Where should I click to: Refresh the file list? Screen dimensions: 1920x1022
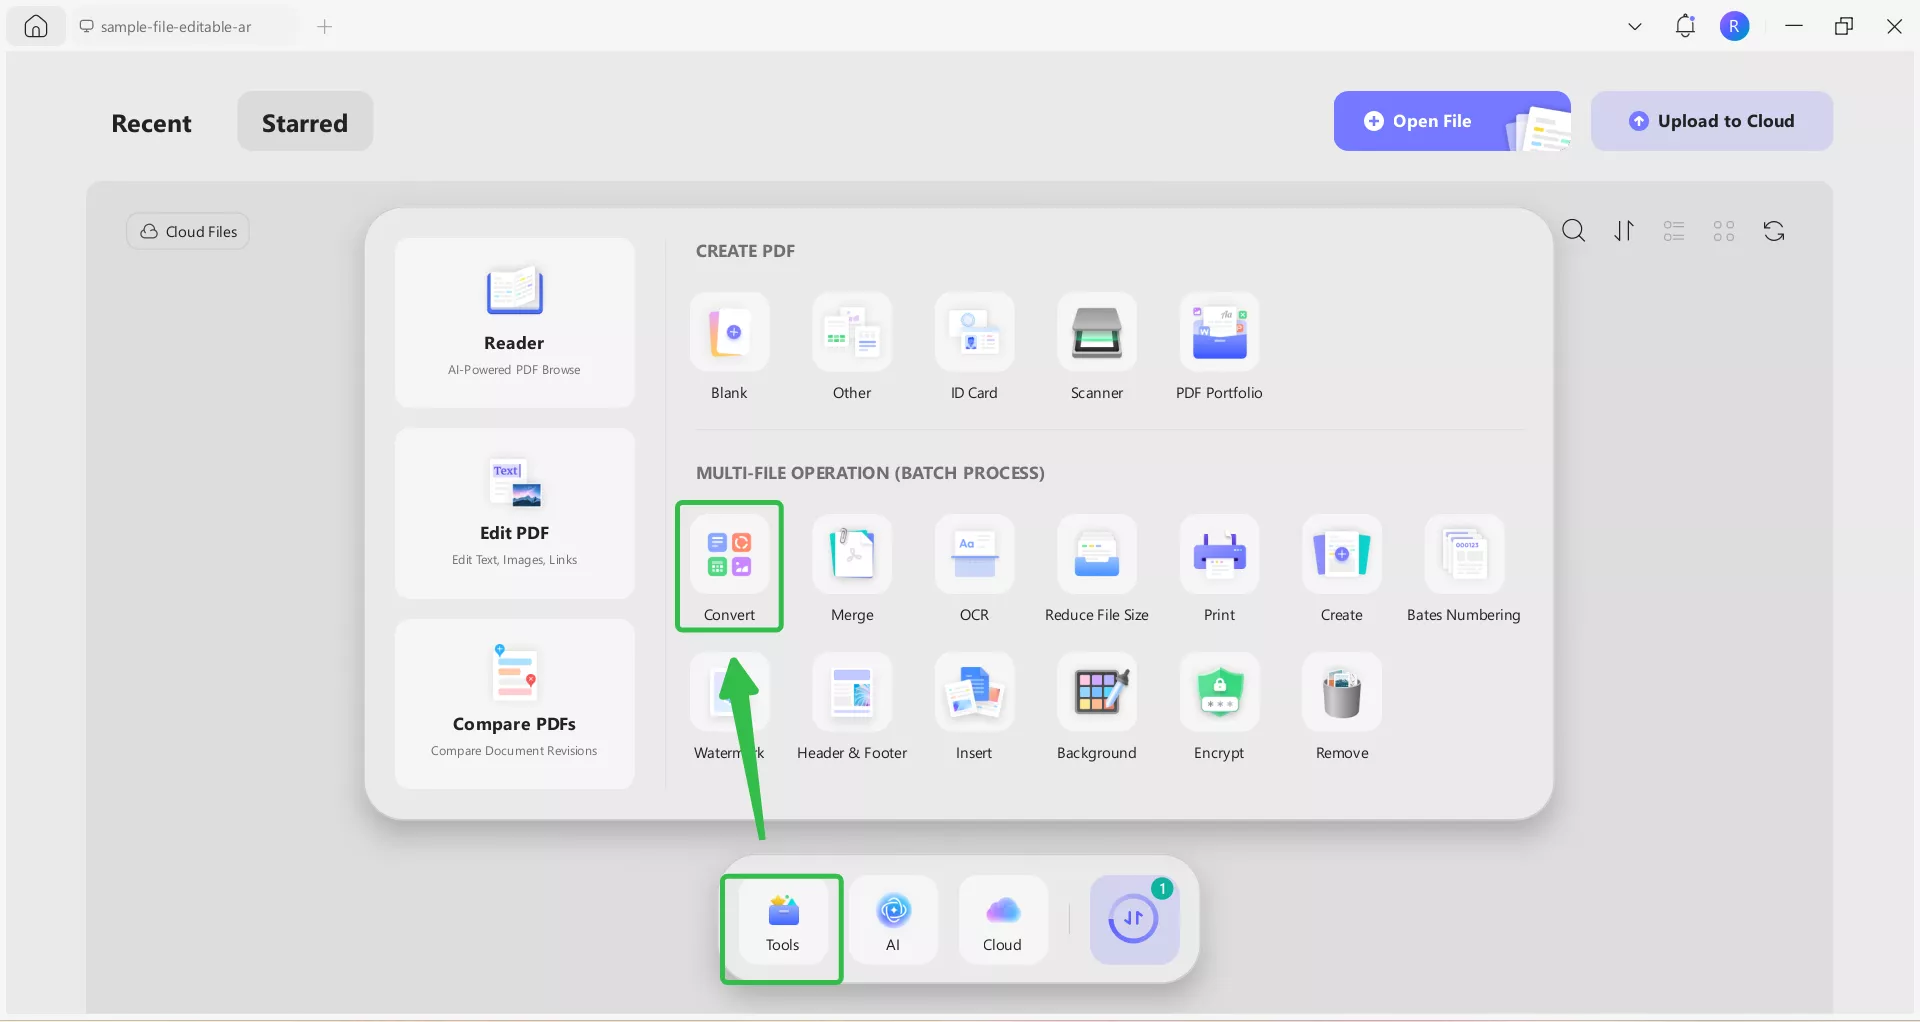(x=1774, y=231)
